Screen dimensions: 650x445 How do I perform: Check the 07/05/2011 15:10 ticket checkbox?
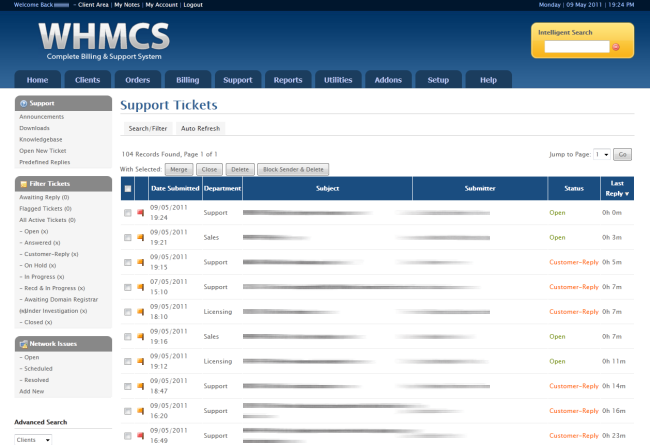tap(128, 287)
